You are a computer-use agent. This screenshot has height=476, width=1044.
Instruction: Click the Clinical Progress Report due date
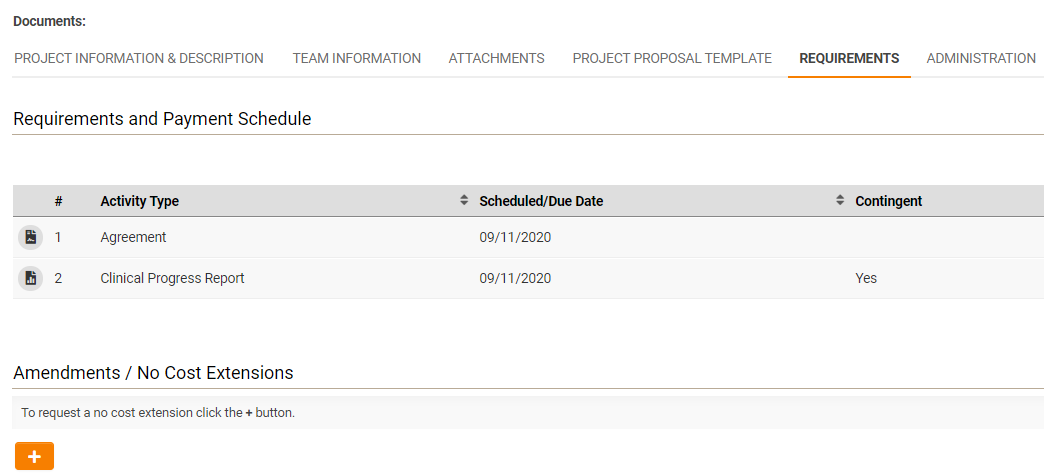tap(515, 279)
